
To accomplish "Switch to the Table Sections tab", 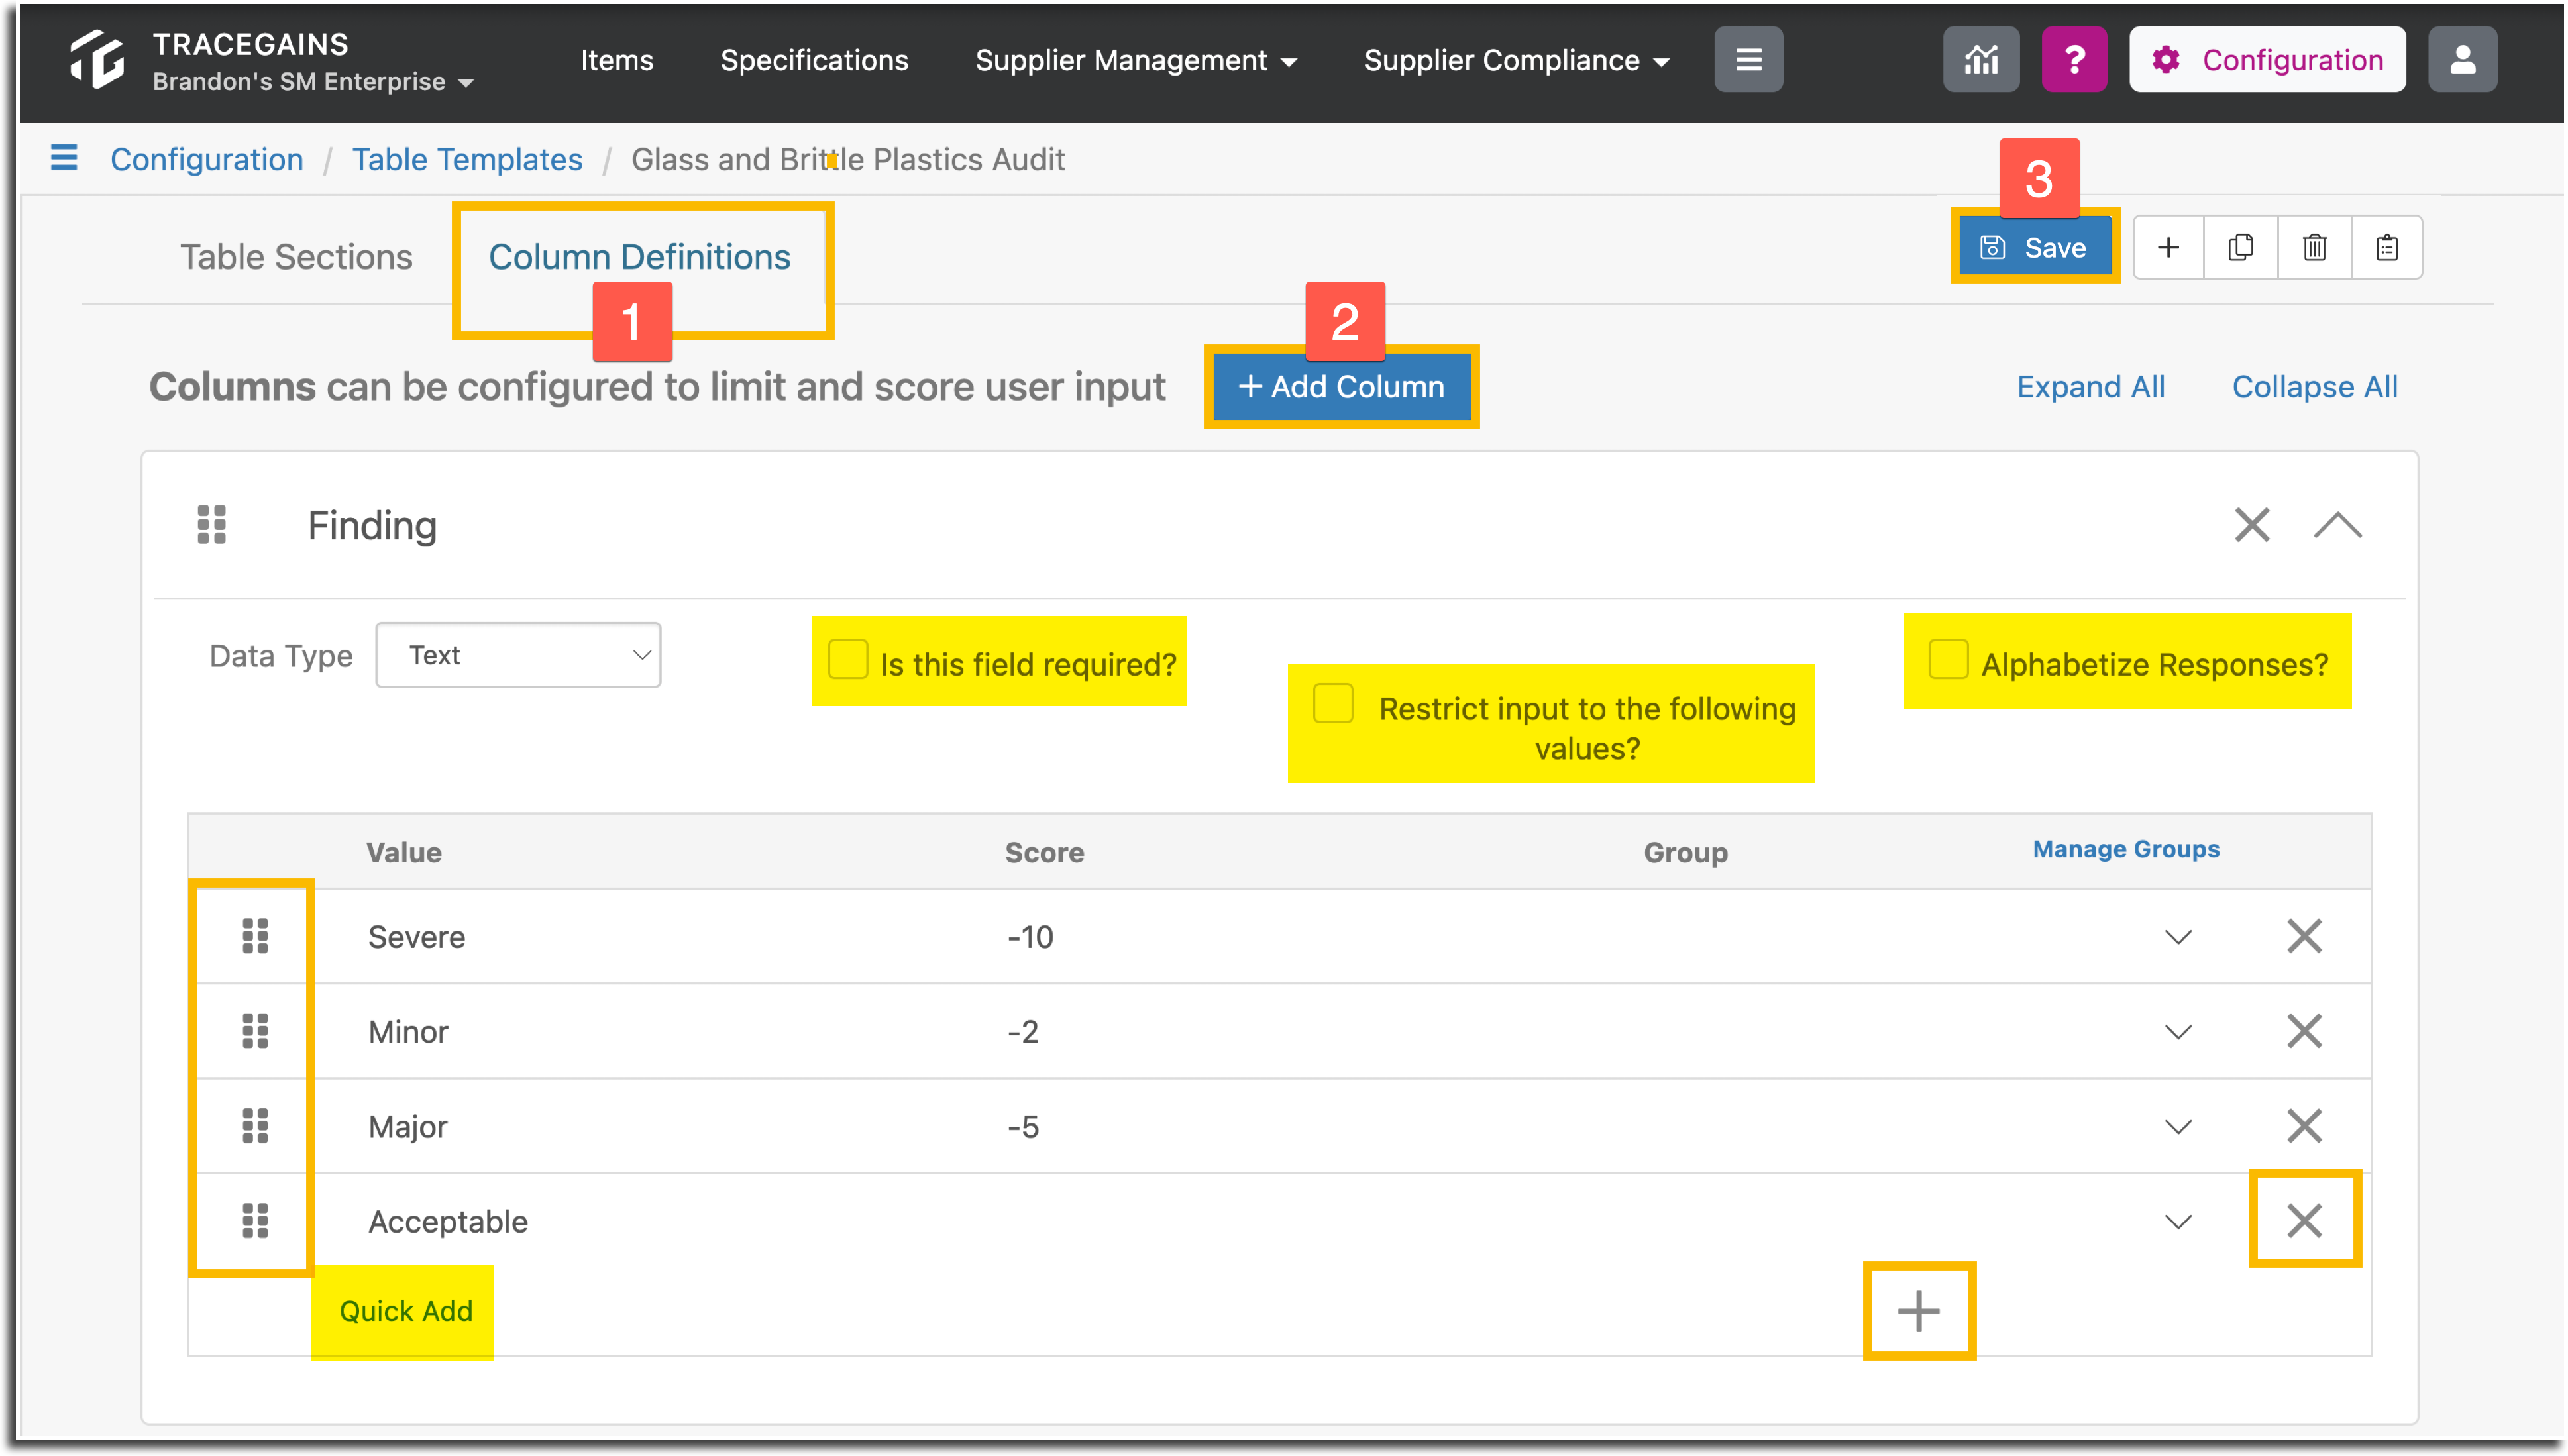I will pos(296,257).
